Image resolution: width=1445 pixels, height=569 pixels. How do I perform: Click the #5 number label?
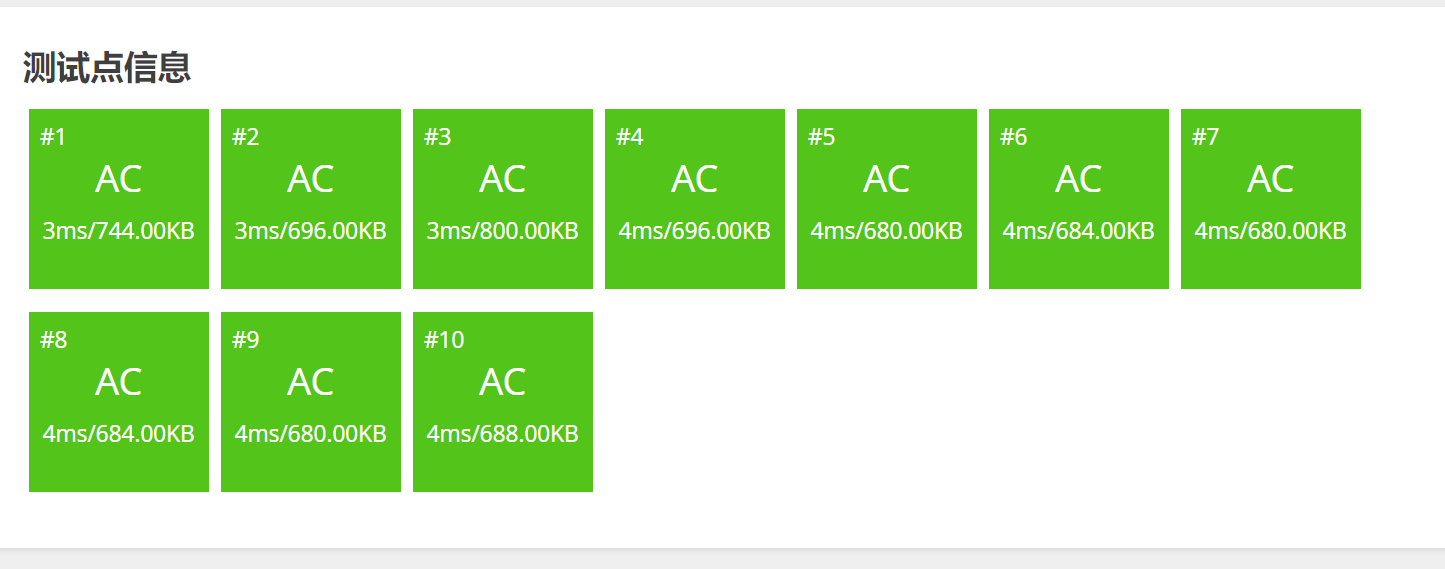[821, 138]
